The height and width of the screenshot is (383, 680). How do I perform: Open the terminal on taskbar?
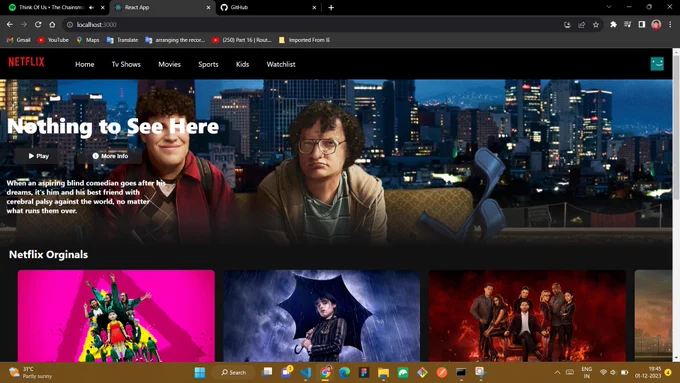[x=461, y=373]
